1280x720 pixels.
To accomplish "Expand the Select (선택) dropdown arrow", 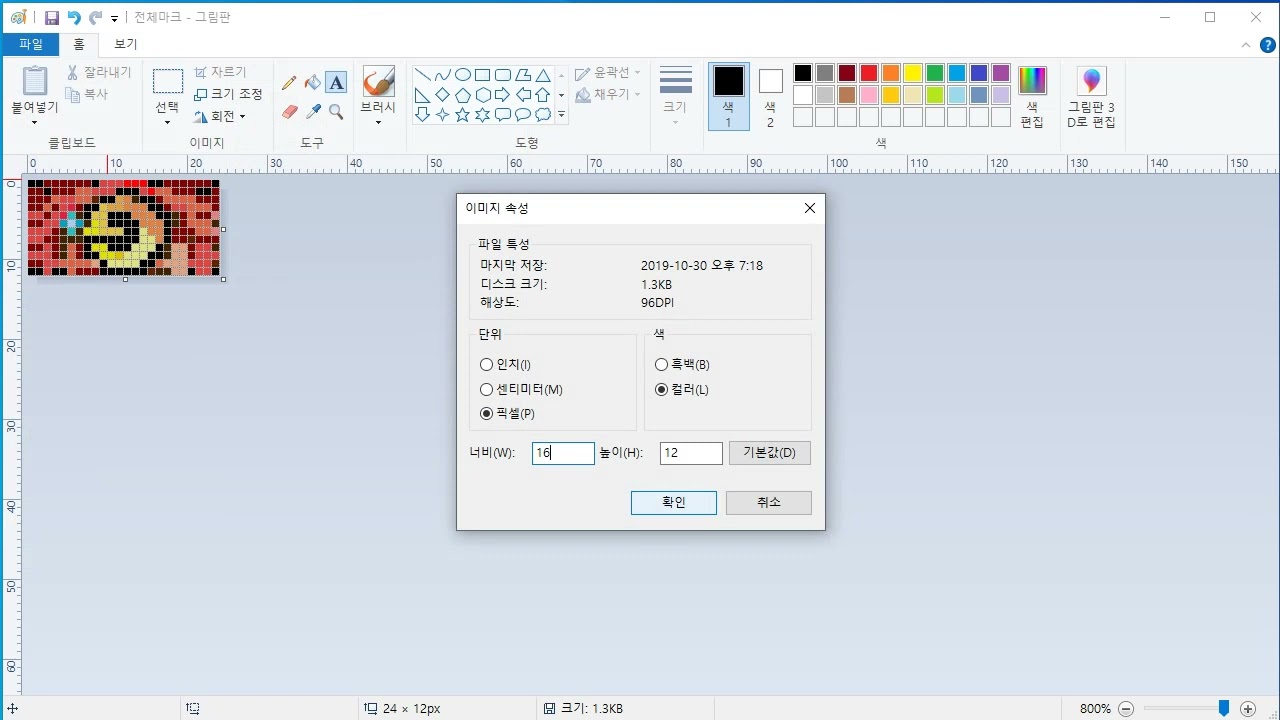I will pyautogui.click(x=167, y=123).
